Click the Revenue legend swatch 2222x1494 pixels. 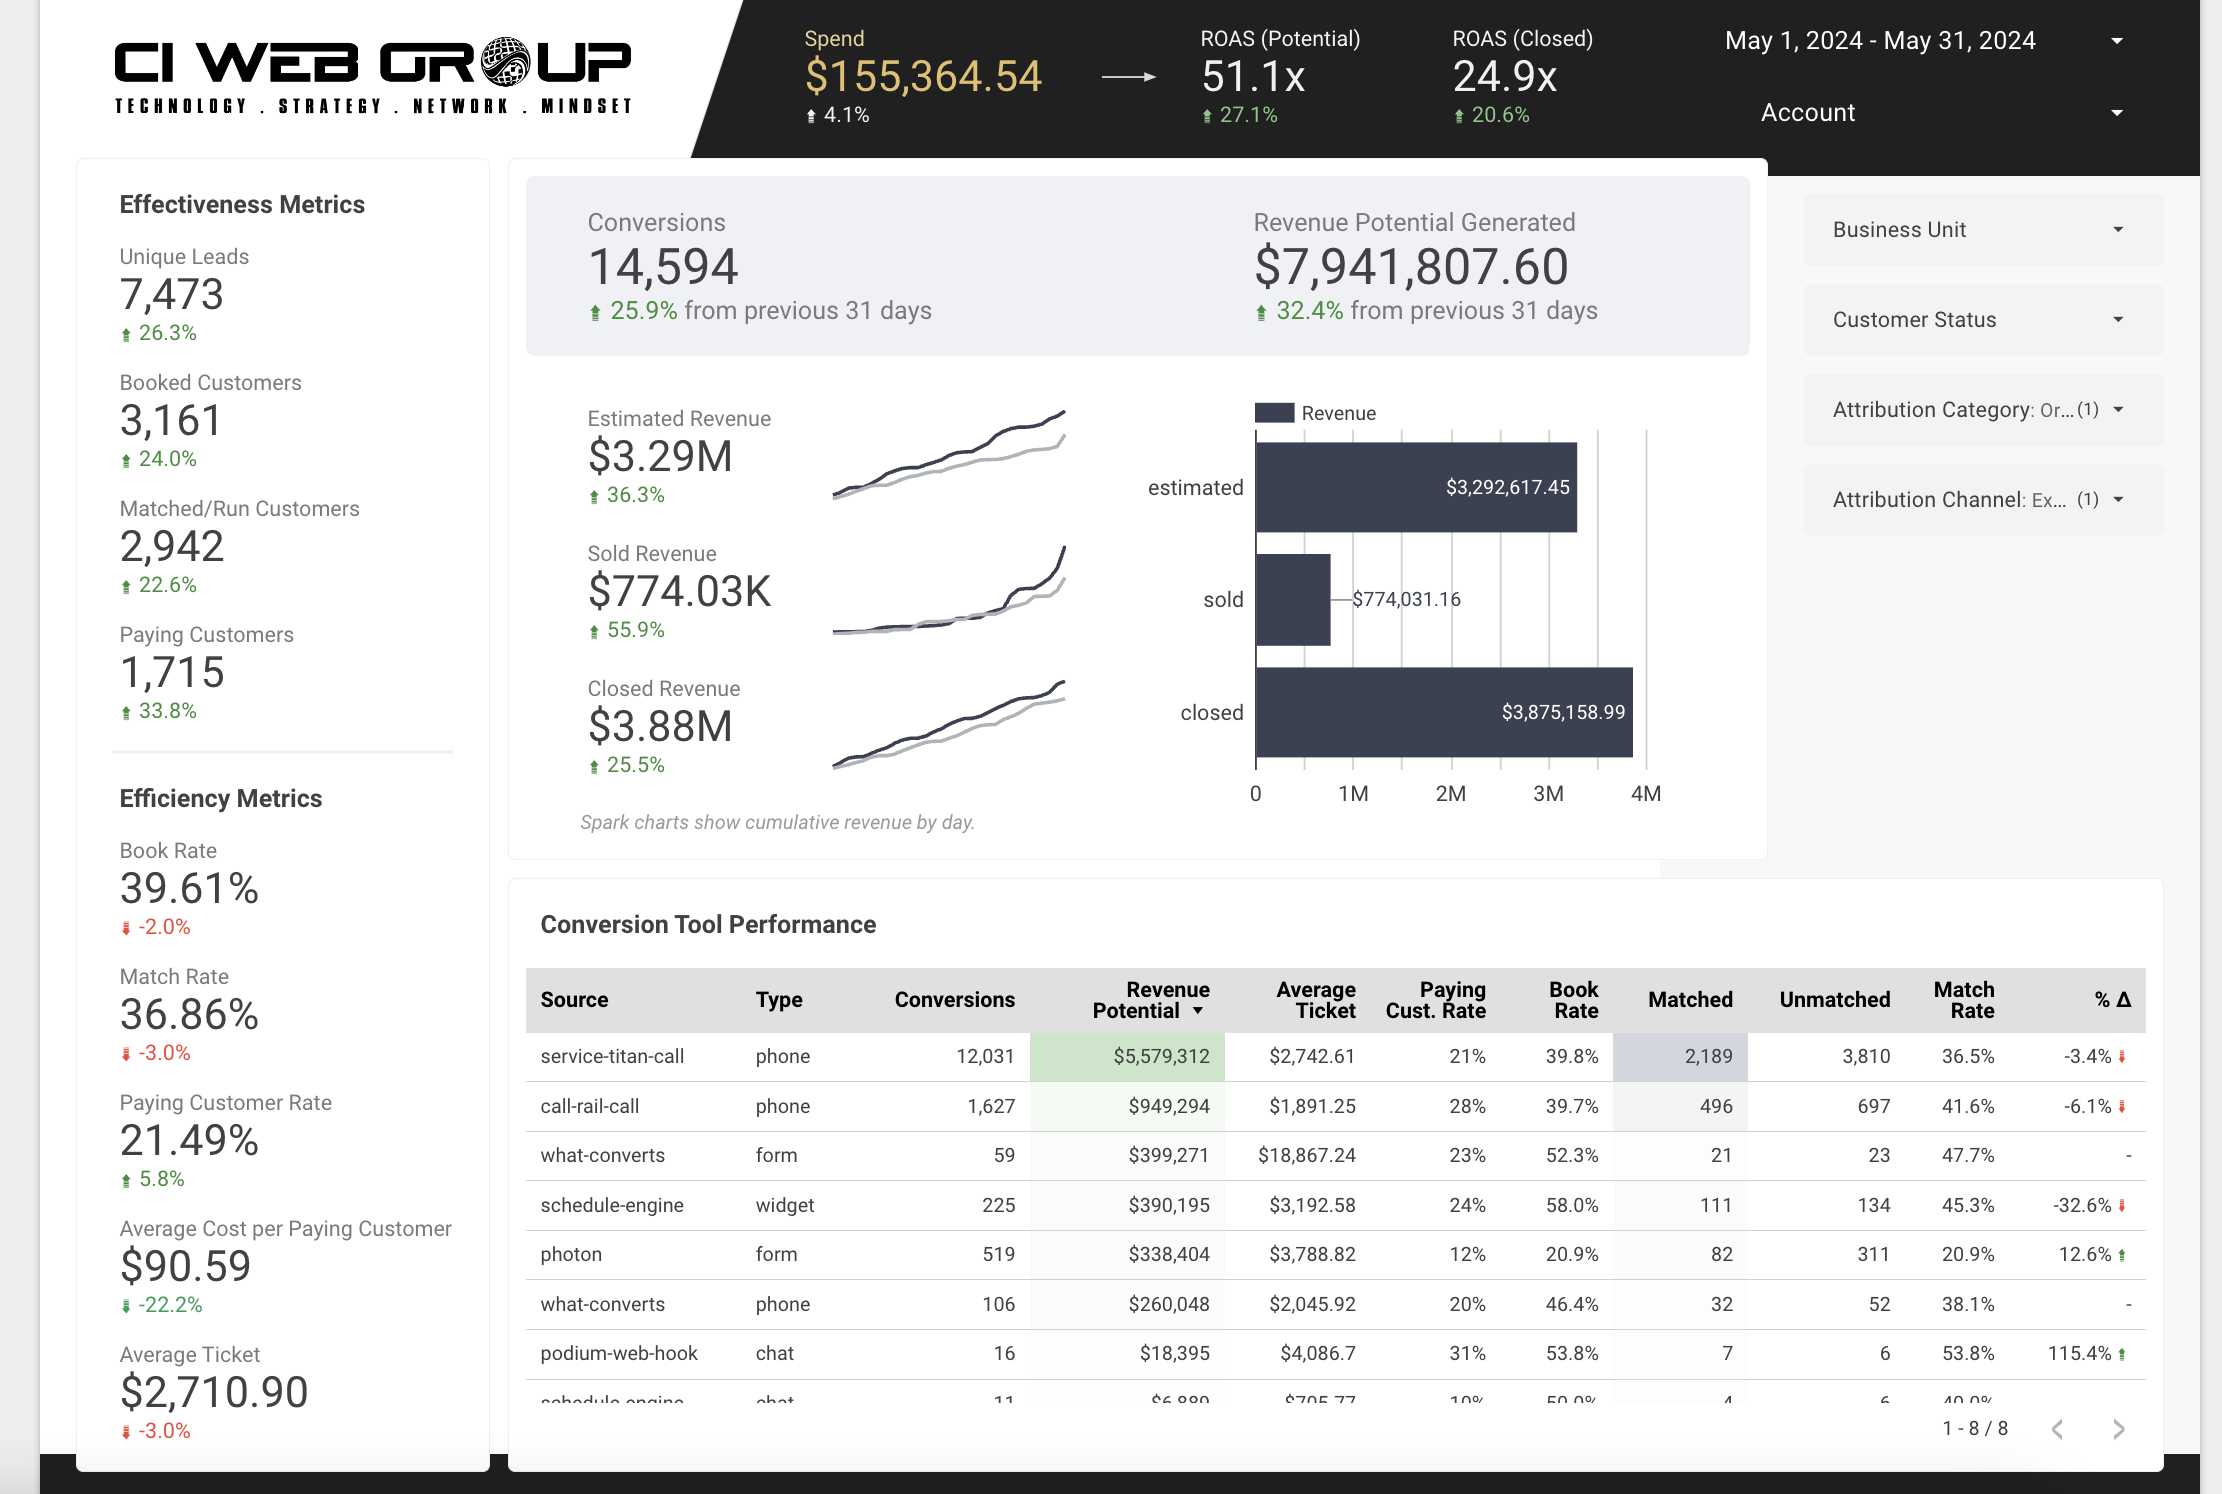click(x=1275, y=413)
